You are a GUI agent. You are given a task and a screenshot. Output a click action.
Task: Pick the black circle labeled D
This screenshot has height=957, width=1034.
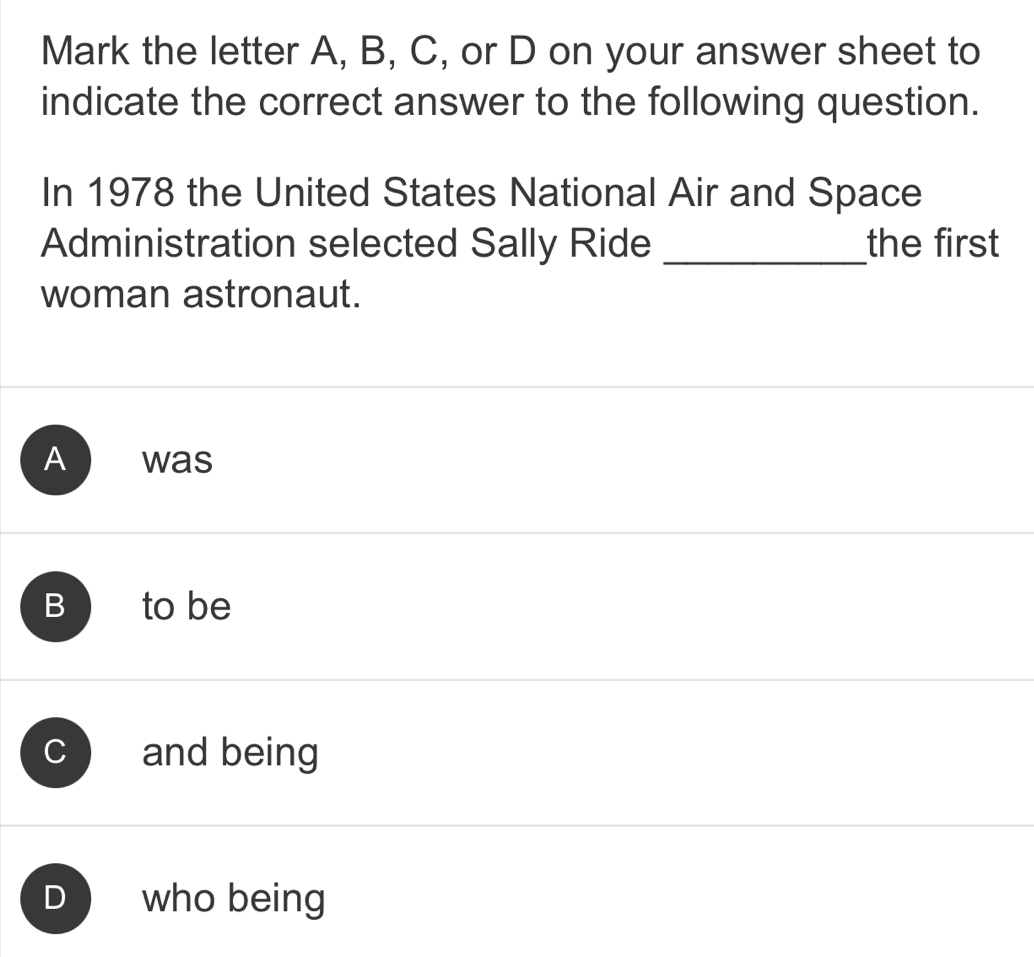pos(57,898)
